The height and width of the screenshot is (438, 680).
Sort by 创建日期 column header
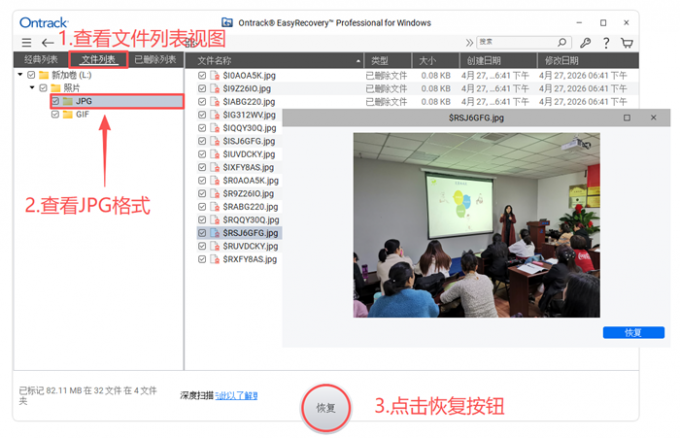coord(498,61)
